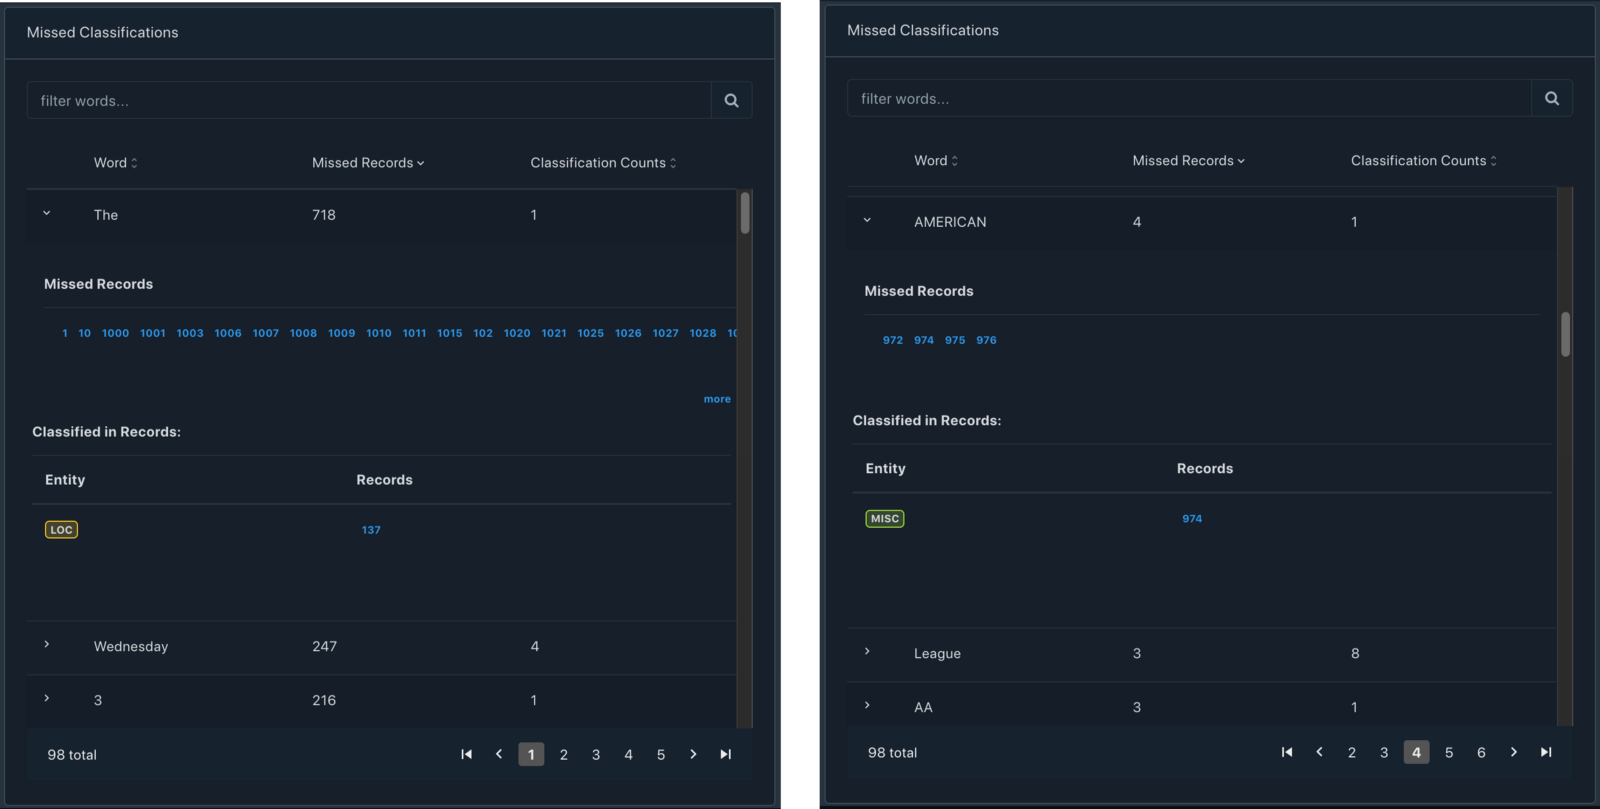
Task: Click right panel scrollbar thumb
Action: pos(1565,334)
